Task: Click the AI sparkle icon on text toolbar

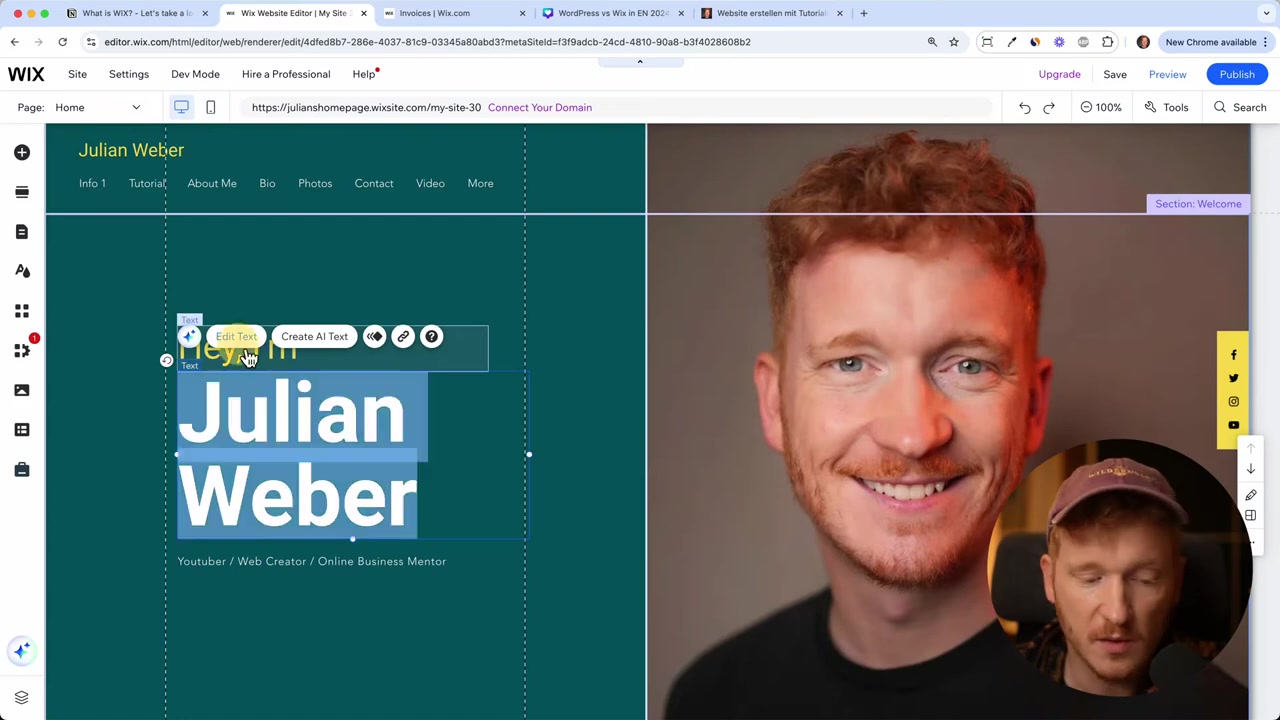Action: [x=189, y=336]
